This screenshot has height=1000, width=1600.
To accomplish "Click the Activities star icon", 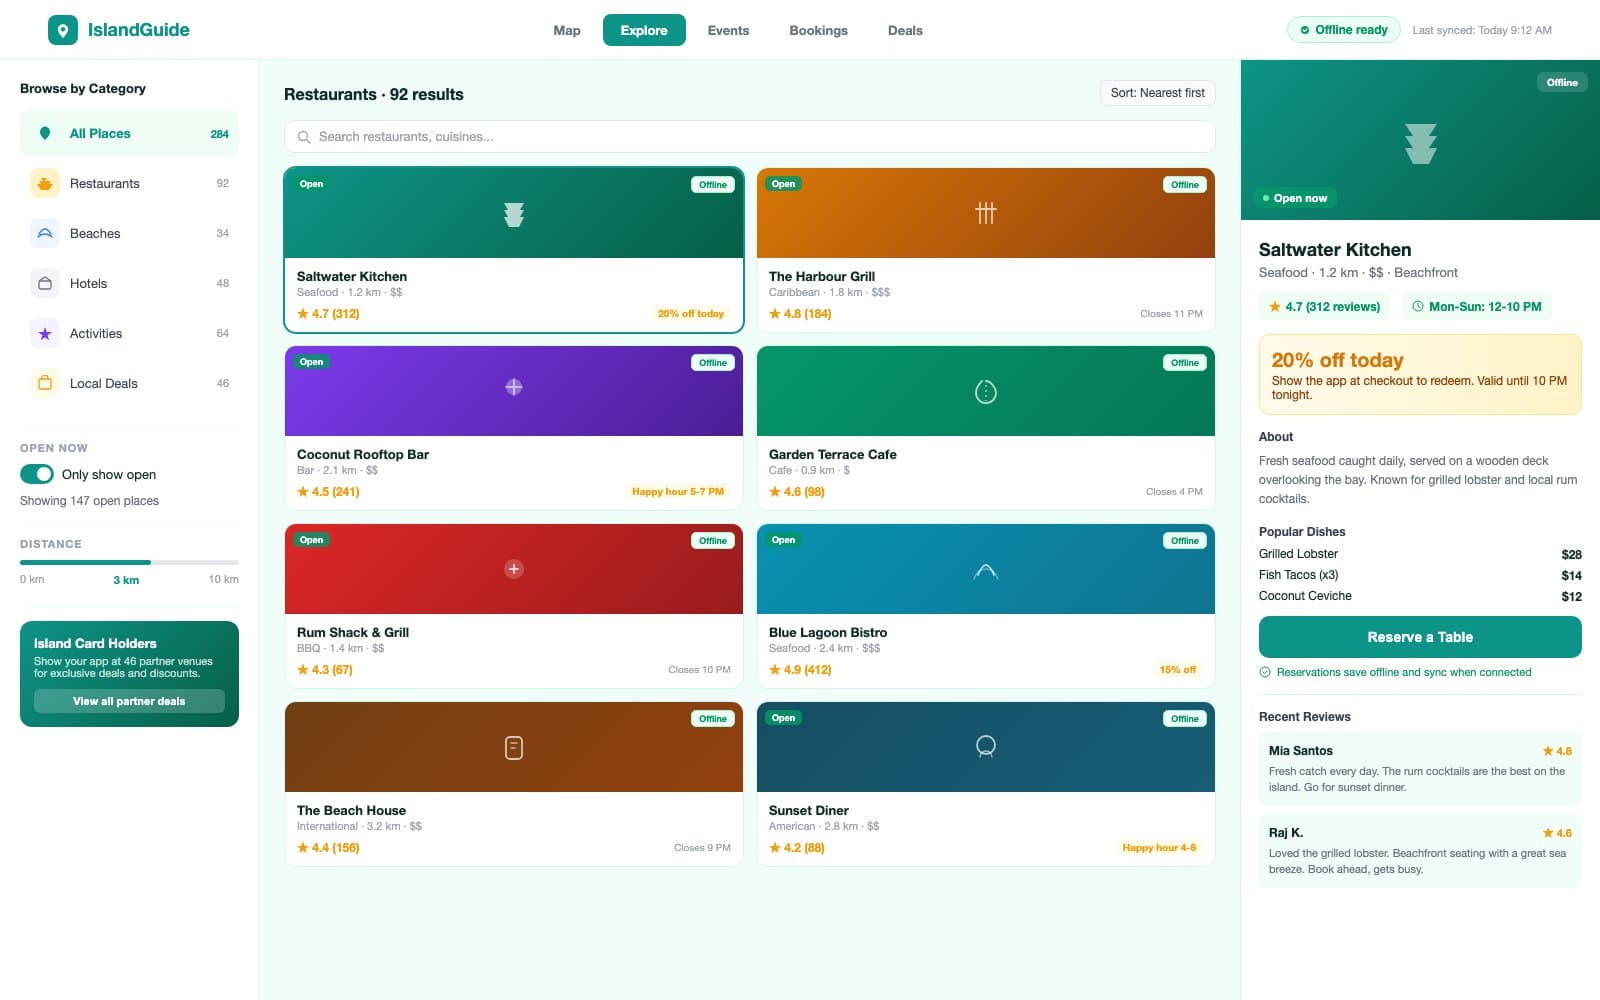I will pos(45,333).
